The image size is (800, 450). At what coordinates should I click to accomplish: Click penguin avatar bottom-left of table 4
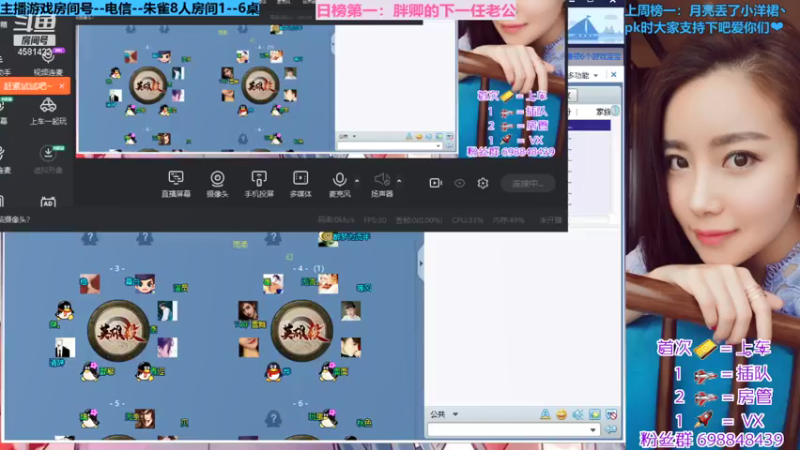pos(273,371)
